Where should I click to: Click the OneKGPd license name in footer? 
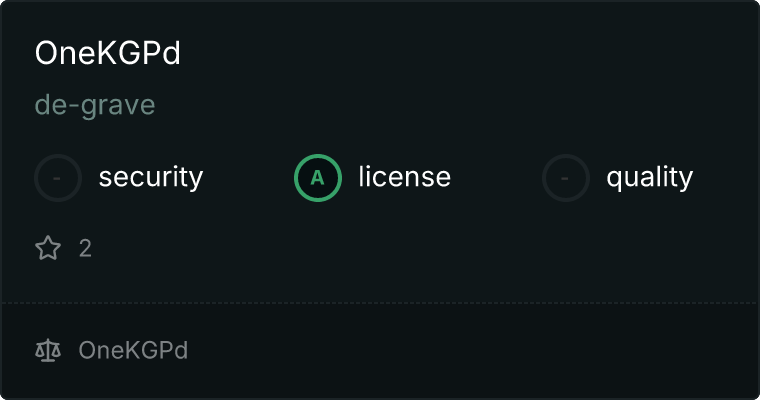click(133, 350)
